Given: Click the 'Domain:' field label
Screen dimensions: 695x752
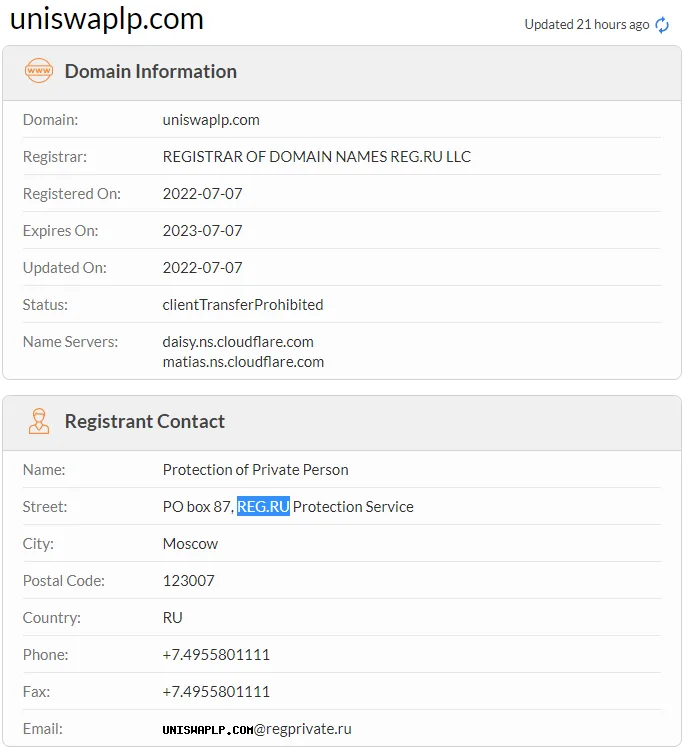Looking at the screenshot, I should tap(50, 120).
